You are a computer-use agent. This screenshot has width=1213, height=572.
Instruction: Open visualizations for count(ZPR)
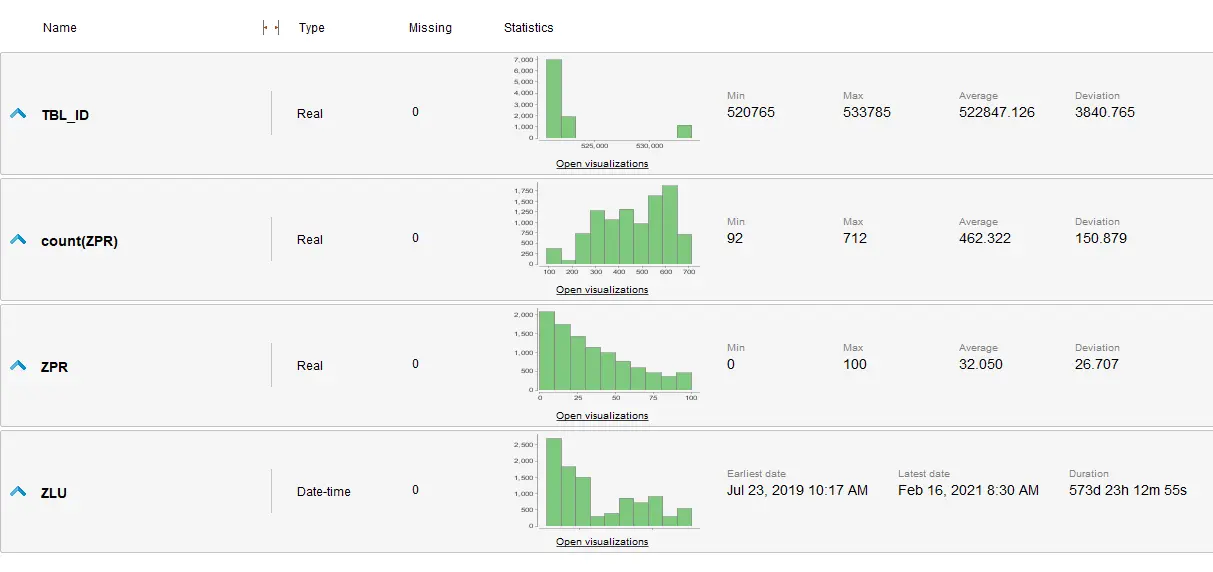602,290
